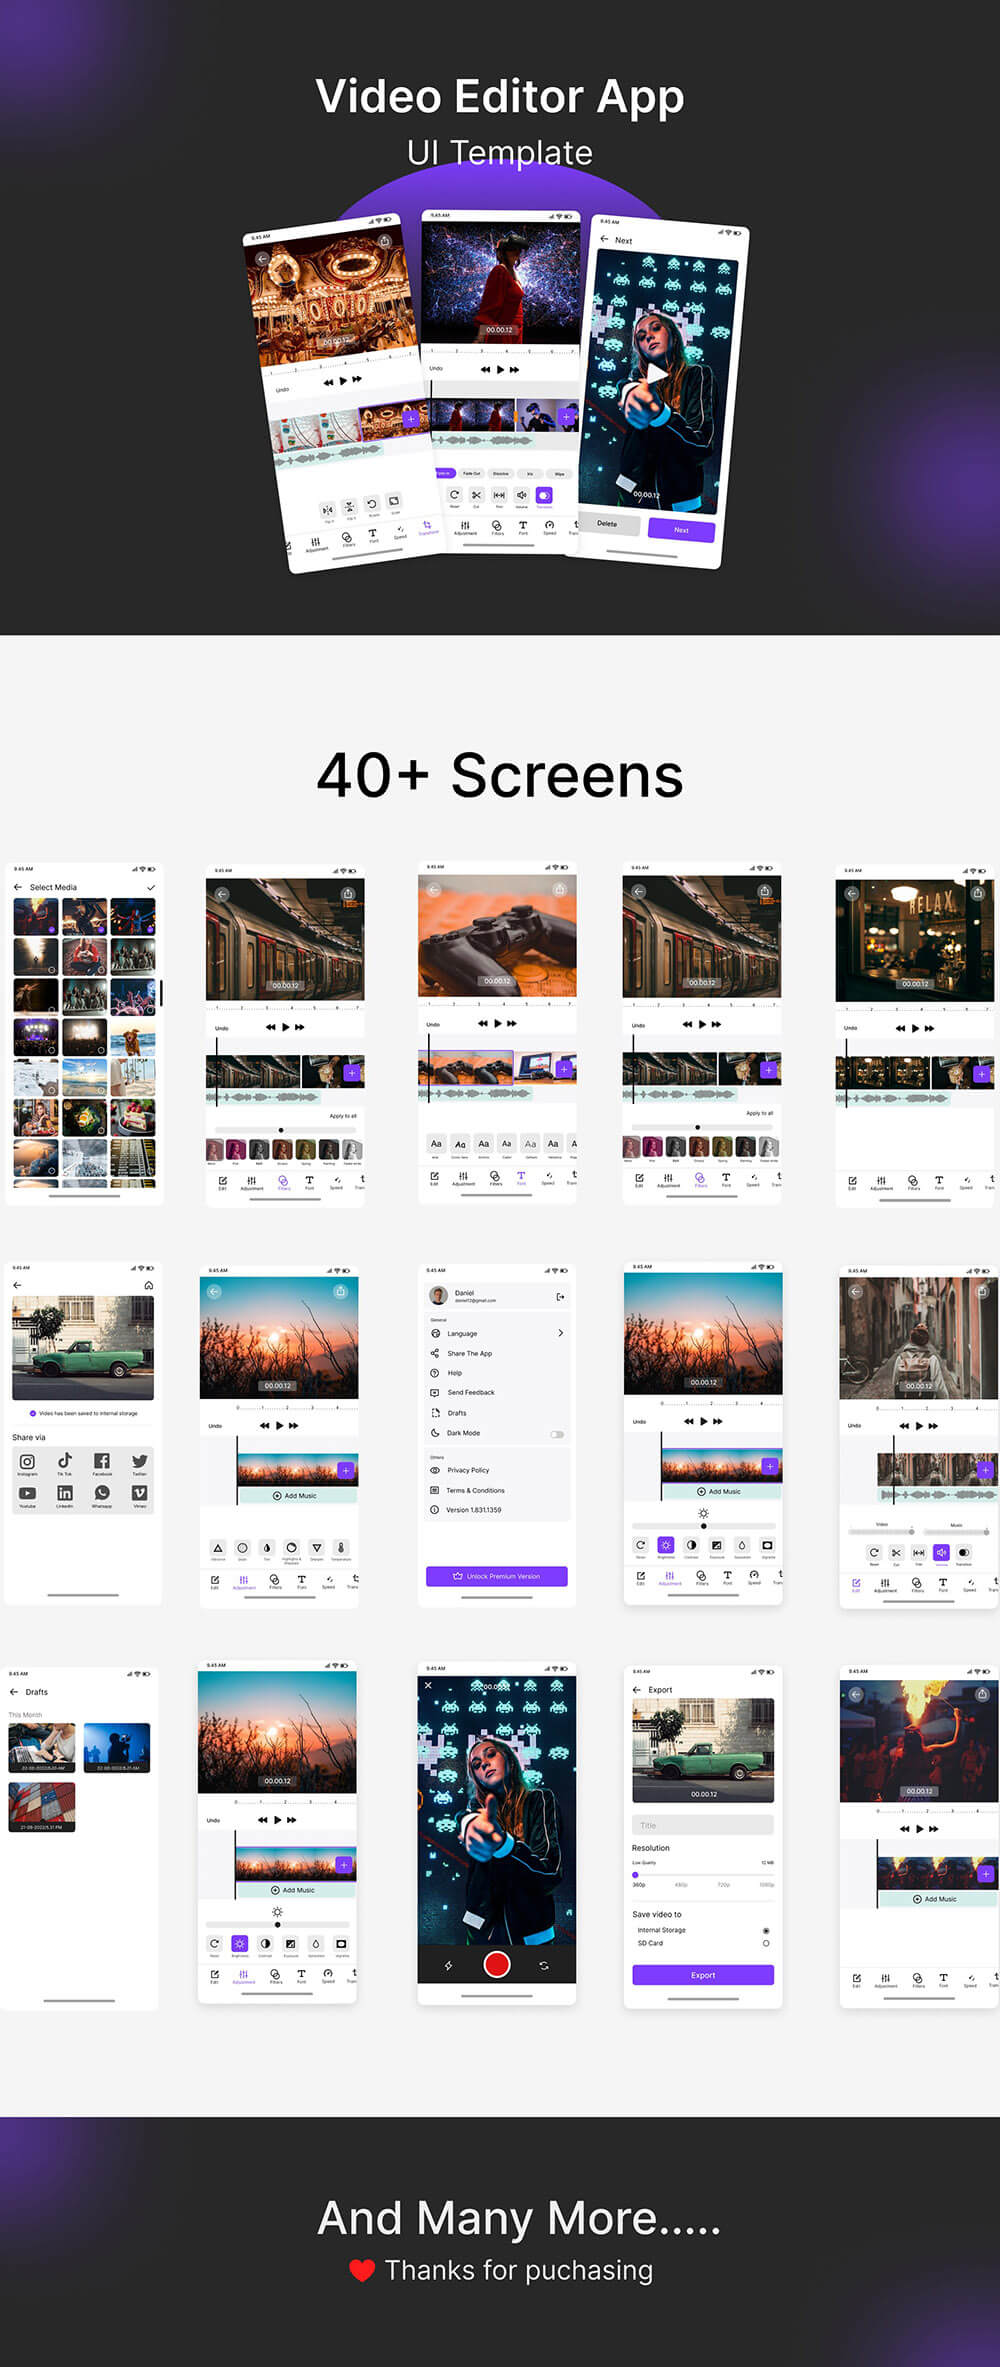Toggle the camera flash lightning icon
Image resolution: width=1000 pixels, height=2367 pixels.
pos(448,1965)
